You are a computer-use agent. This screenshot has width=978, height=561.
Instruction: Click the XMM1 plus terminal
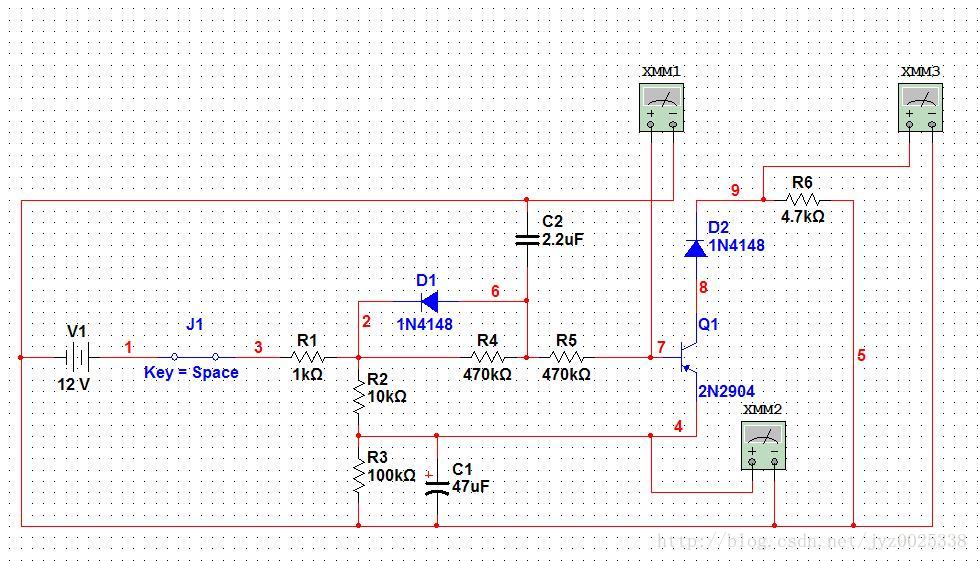pos(651,124)
